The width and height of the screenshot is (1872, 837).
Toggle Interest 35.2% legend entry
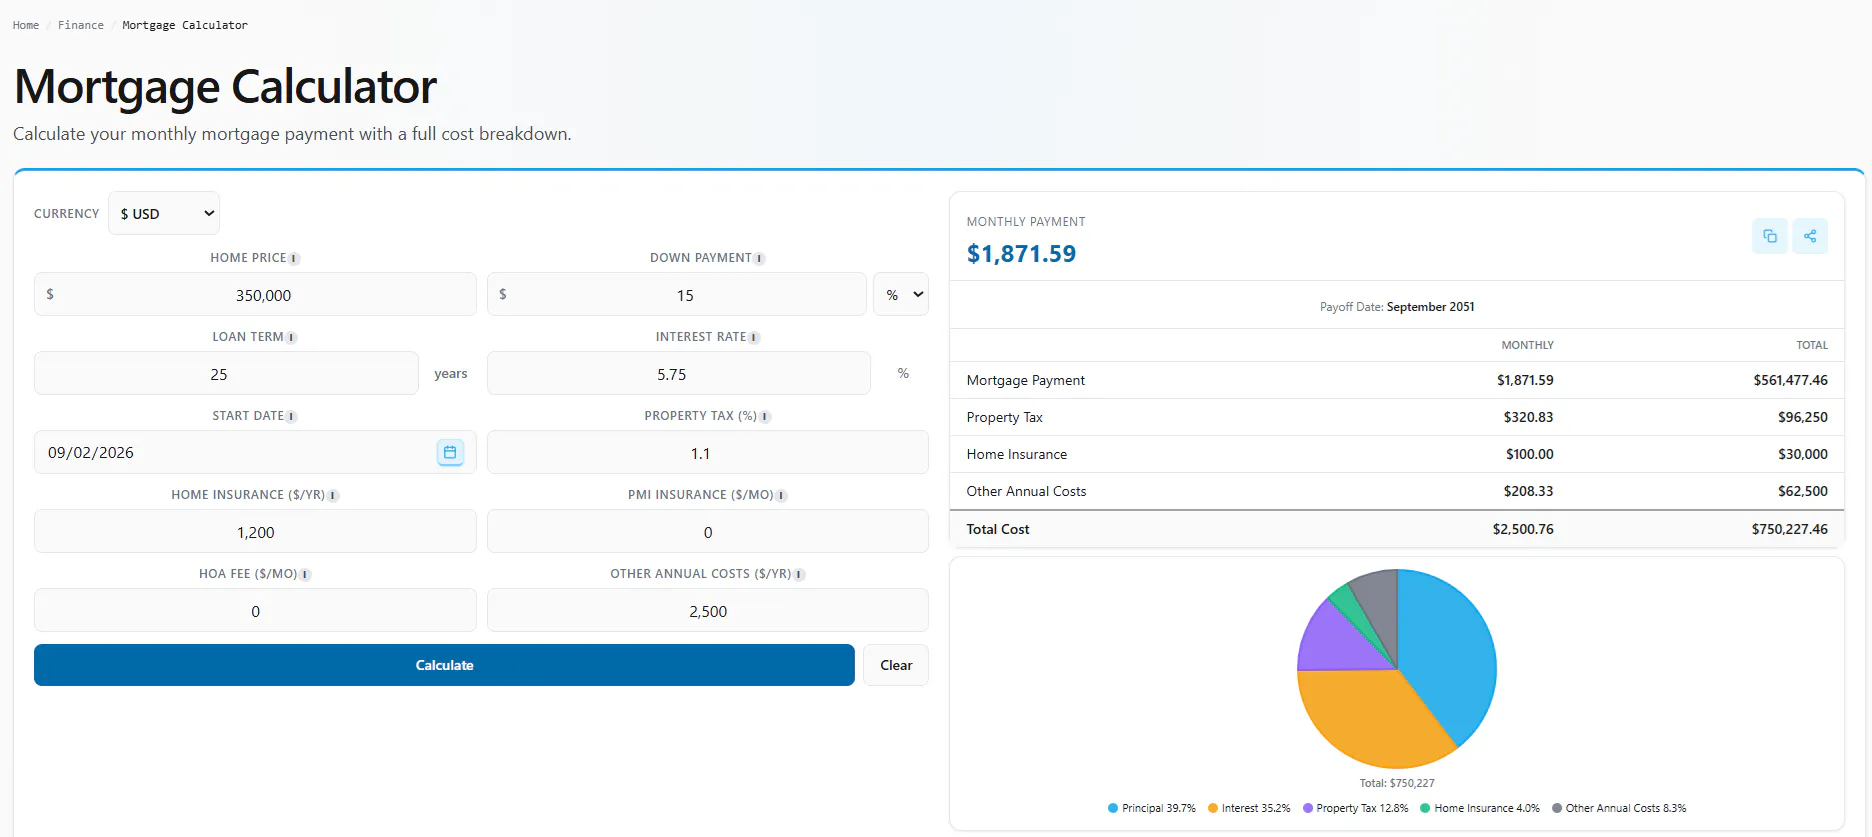pos(1249,808)
